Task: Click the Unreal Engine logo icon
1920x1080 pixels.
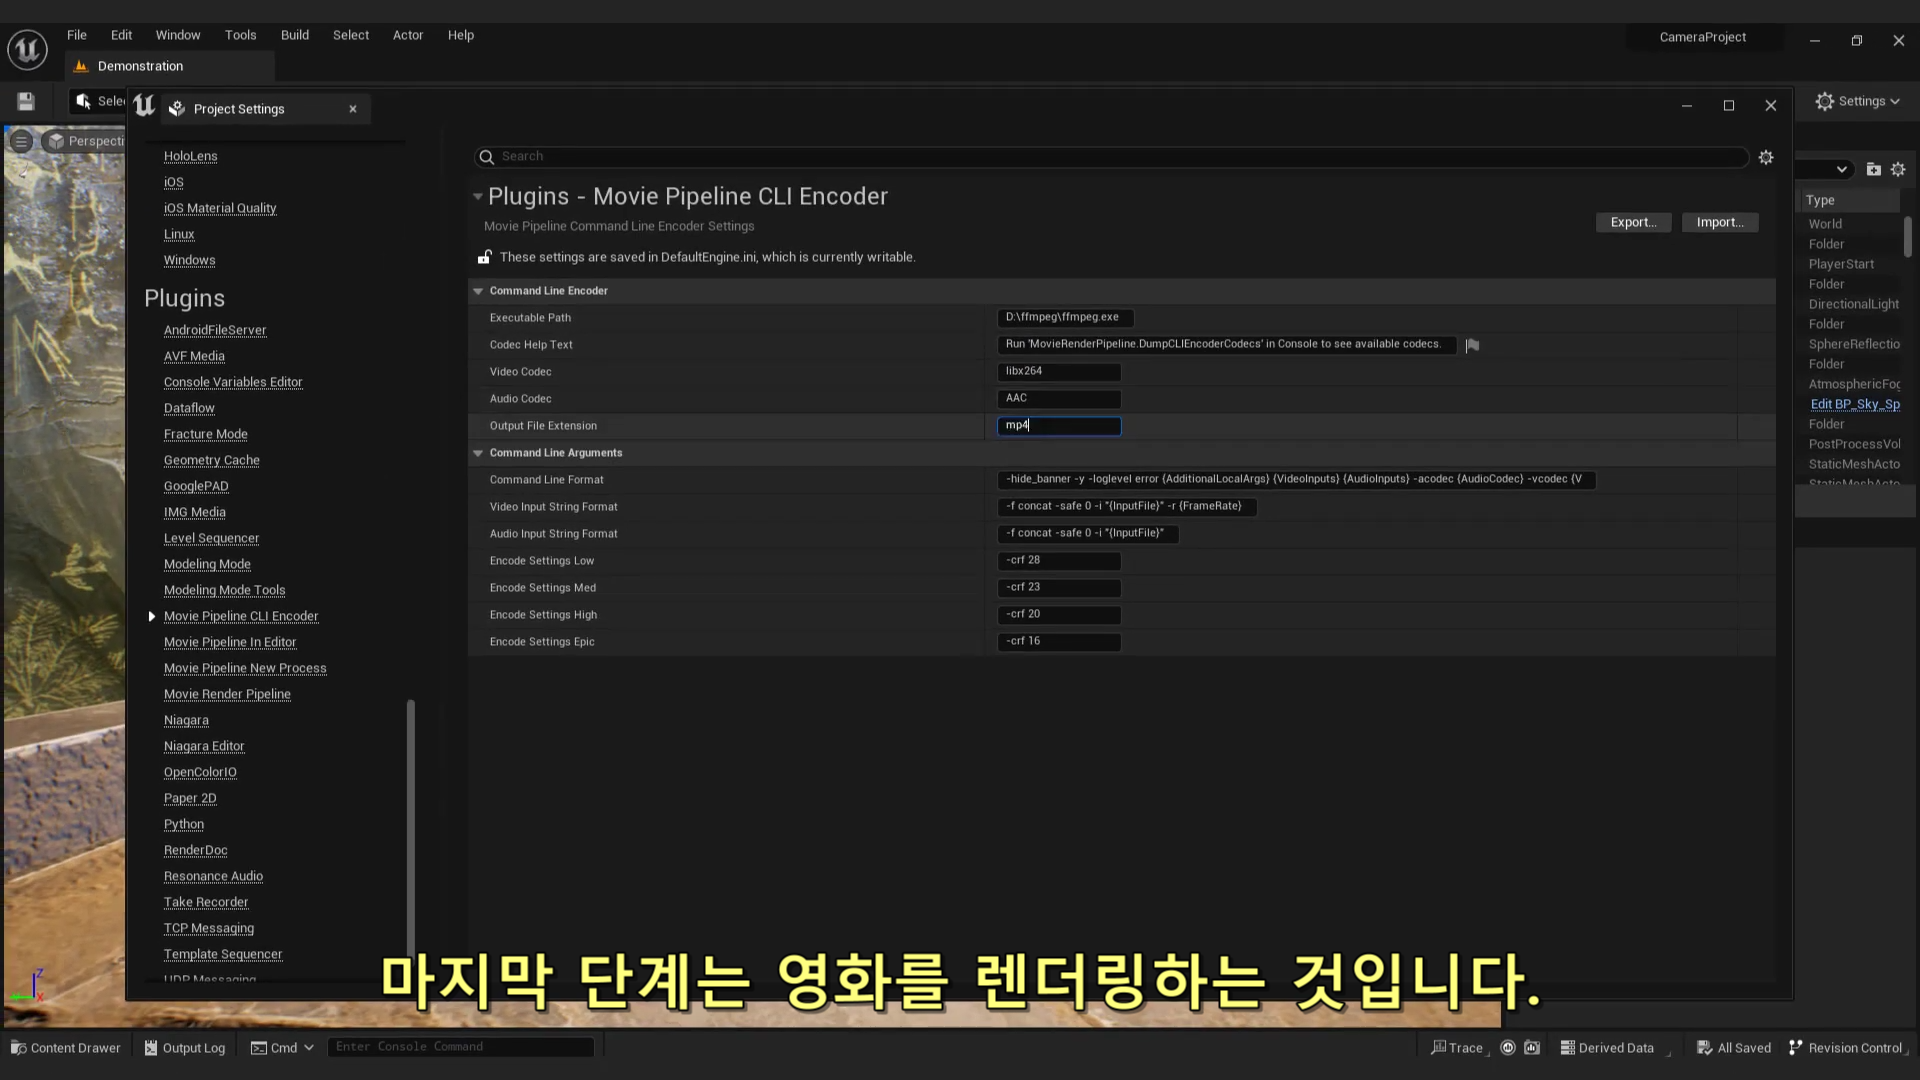Action: [x=27, y=49]
